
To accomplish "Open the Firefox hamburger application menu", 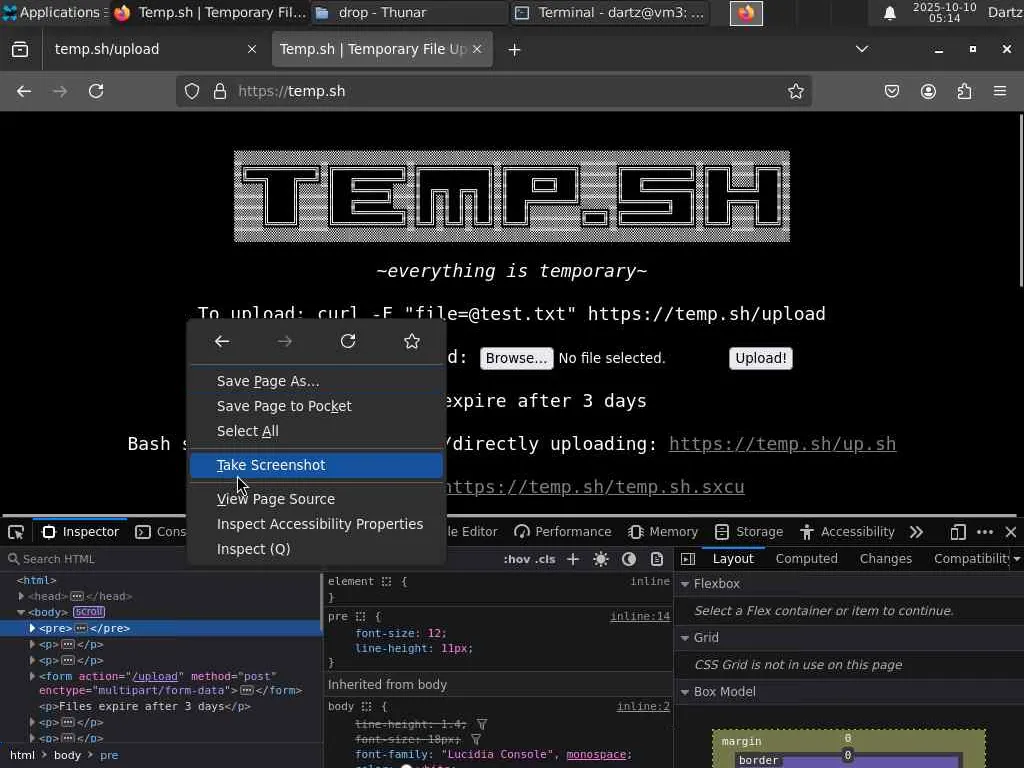I will [1000, 91].
